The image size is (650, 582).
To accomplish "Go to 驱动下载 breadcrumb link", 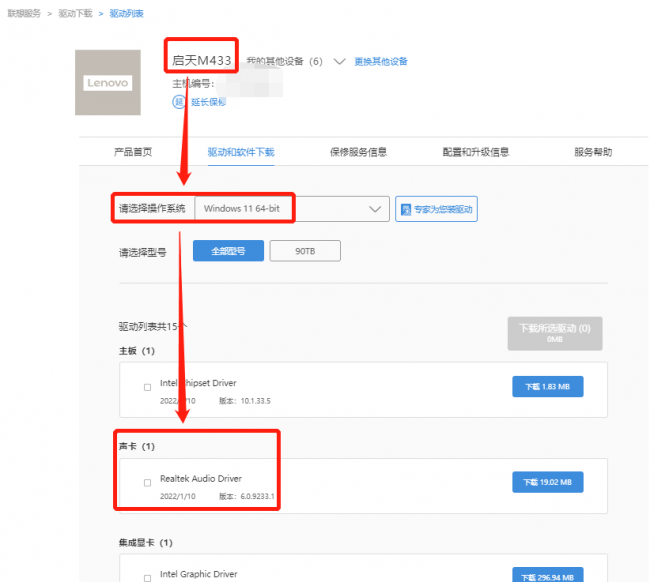I will point(75,14).
